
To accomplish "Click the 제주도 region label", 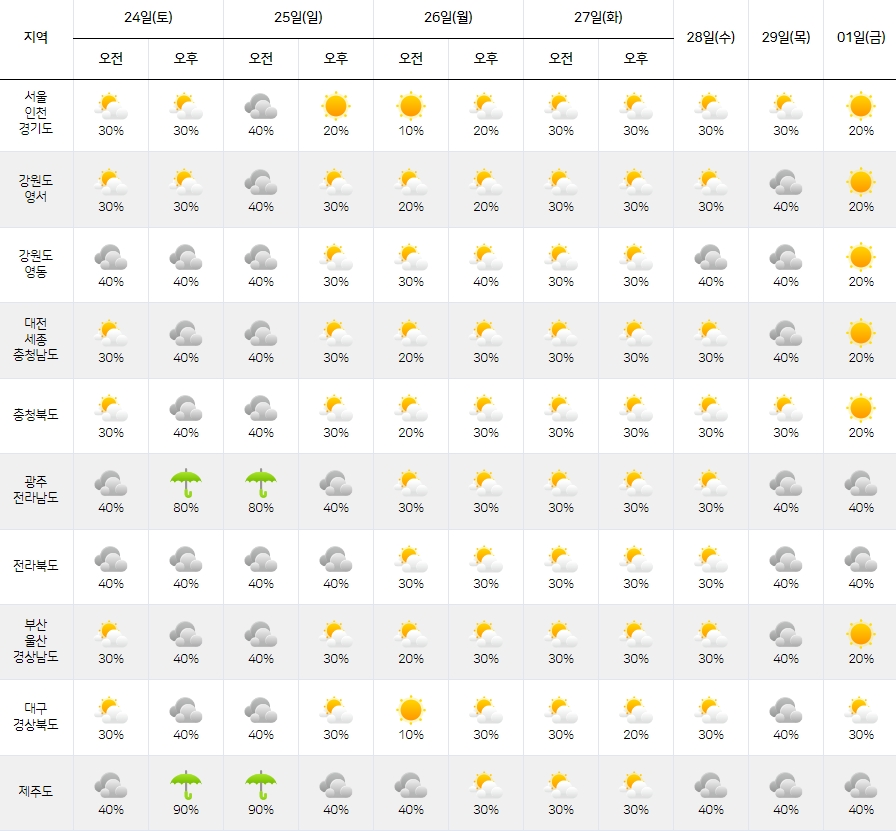I will click(x=36, y=791).
